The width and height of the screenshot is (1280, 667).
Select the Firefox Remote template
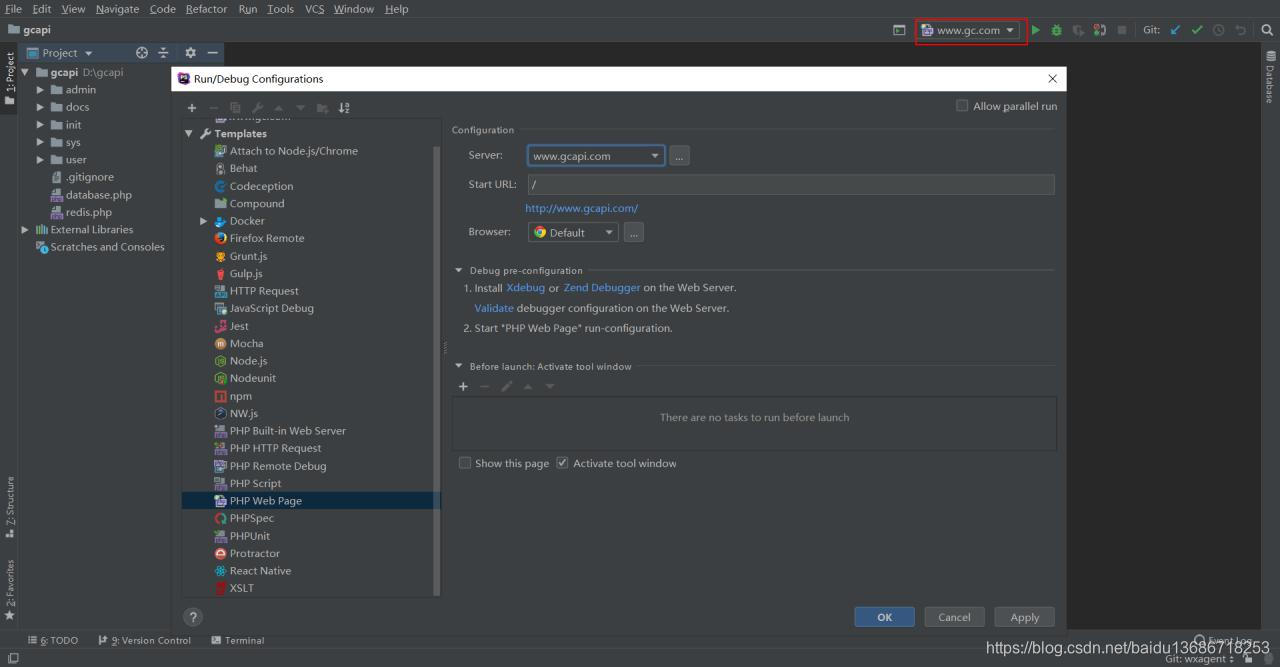(x=266, y=238)
